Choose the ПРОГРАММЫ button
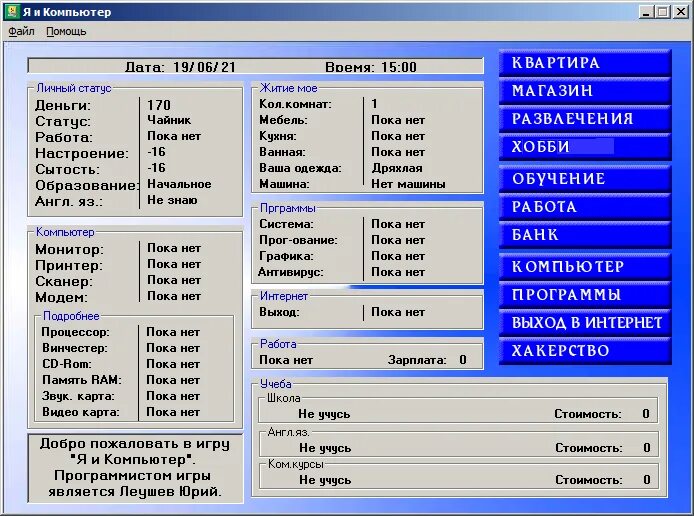Image resolution: width=694 pixels, height=516 pixels. pyautogui.click(x=585, y=295)
